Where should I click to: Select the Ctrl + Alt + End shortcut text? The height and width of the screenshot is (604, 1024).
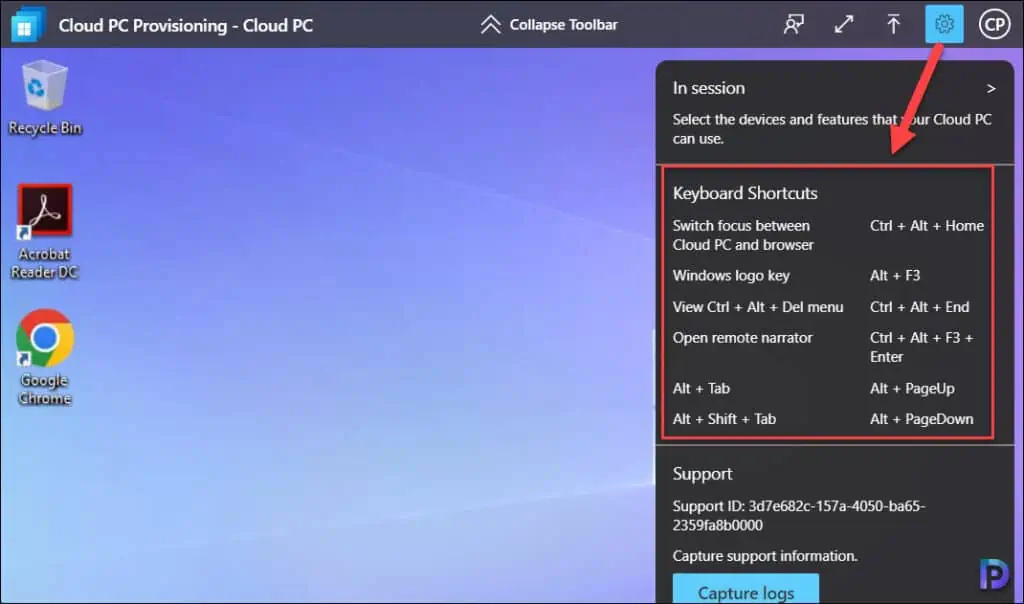coord(920,307)
